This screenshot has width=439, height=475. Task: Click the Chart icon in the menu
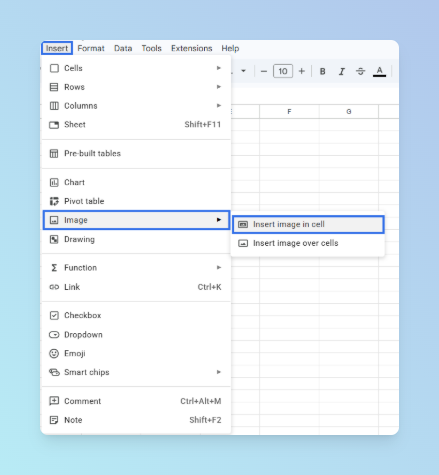coord(54,183)
